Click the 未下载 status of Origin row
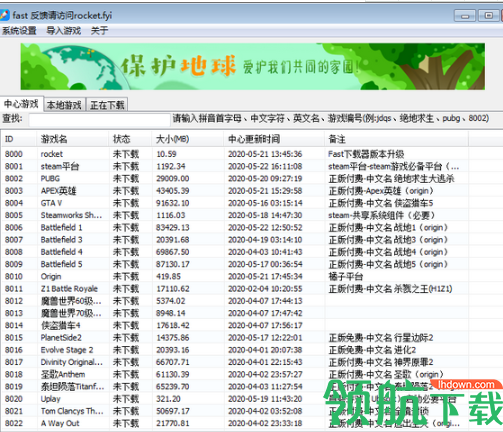Screen dimensions: 503x432 coord(126,277)
